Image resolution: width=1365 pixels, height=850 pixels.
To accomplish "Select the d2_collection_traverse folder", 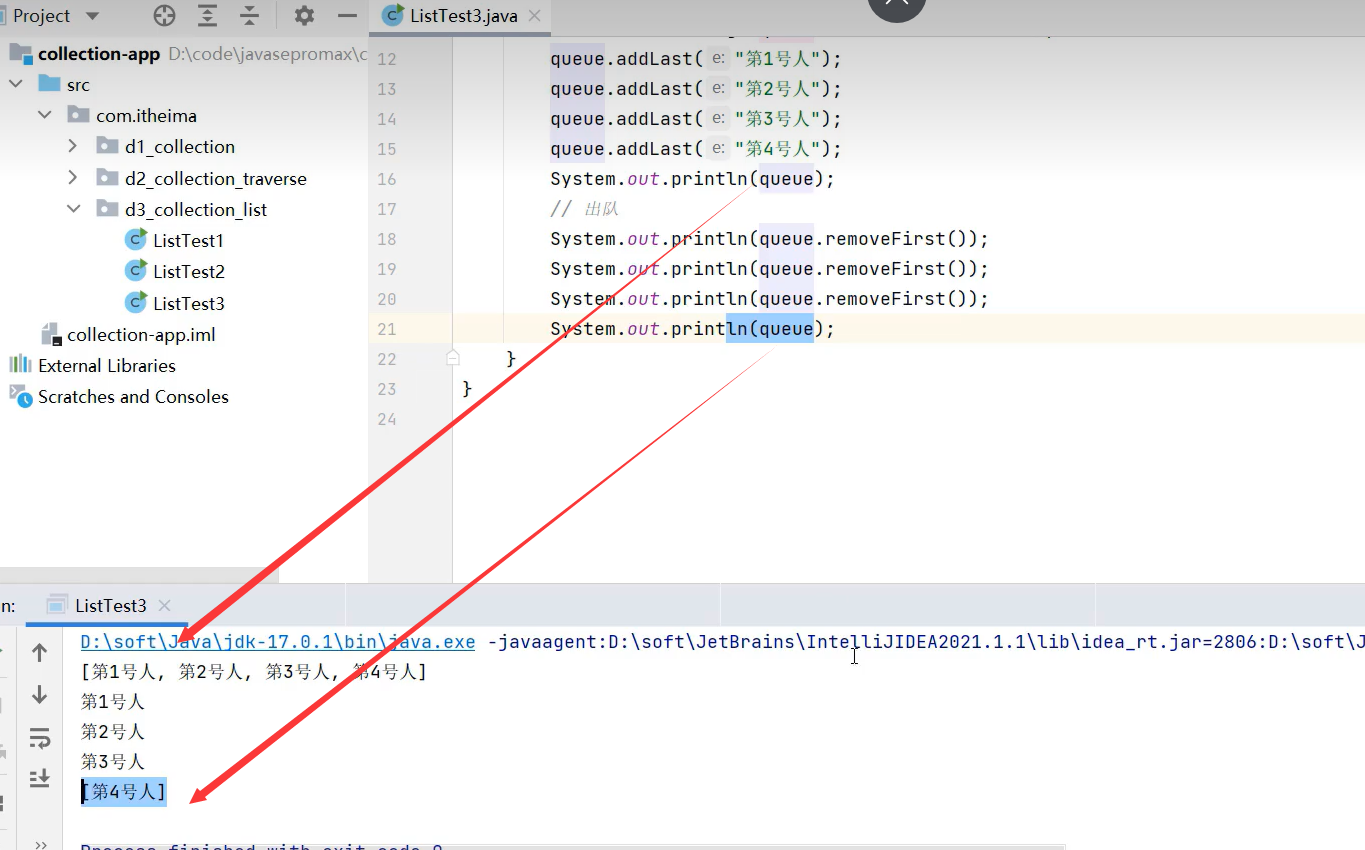I will 216,178.
